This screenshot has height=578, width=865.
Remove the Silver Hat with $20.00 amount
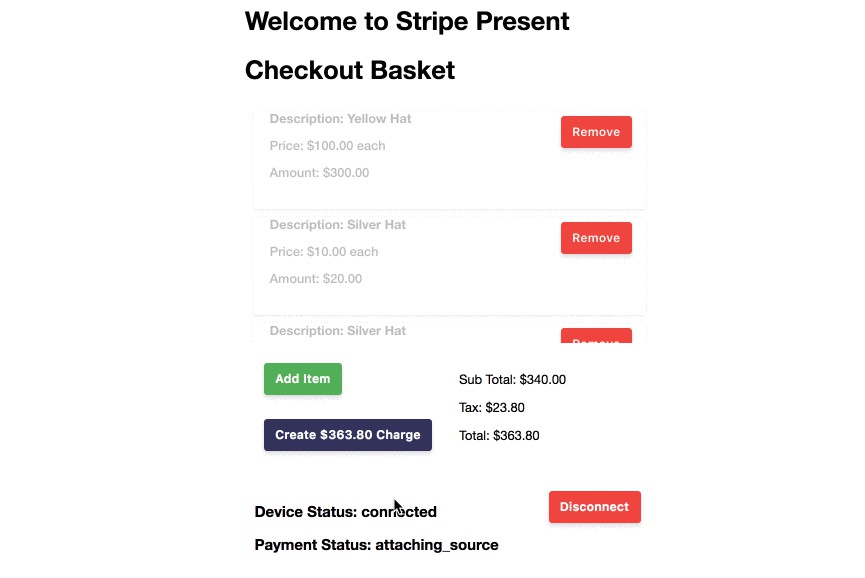596,238
